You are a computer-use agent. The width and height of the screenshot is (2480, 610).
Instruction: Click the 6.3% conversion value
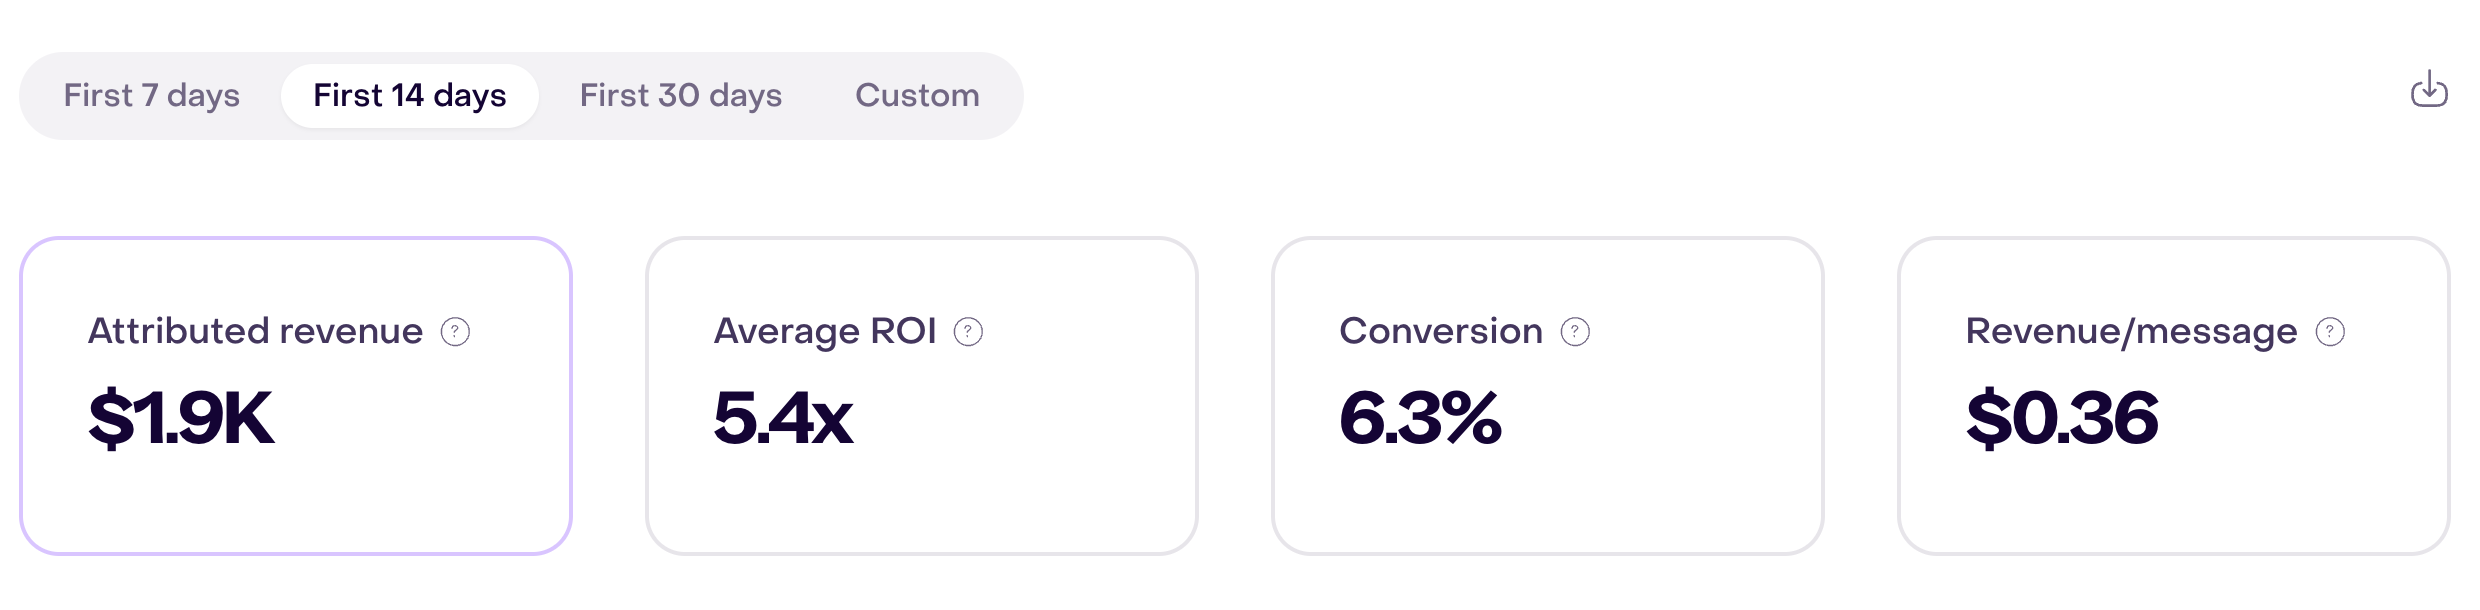[1420, 418]
